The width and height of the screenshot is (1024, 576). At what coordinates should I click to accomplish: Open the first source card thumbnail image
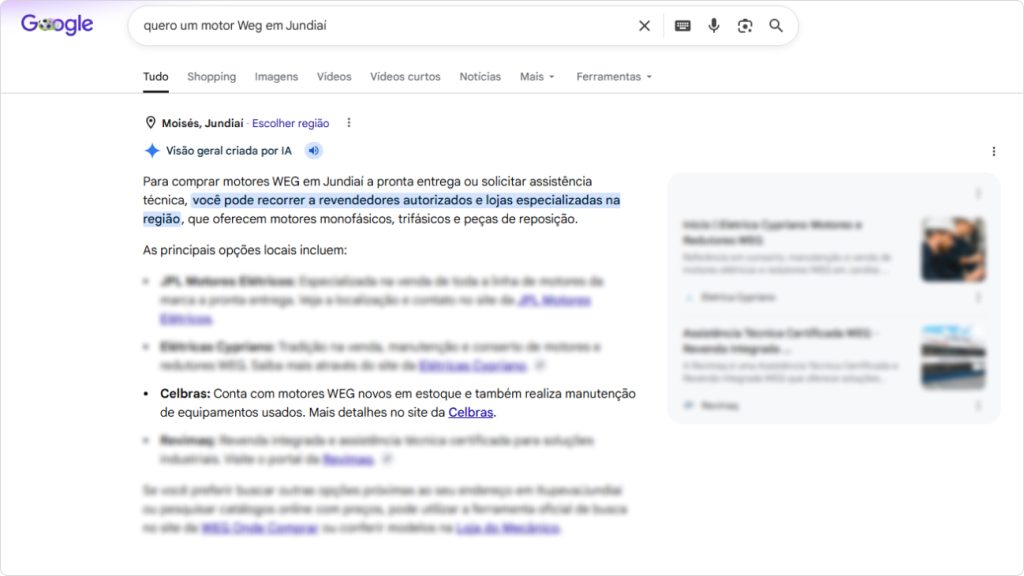point(953,249)
